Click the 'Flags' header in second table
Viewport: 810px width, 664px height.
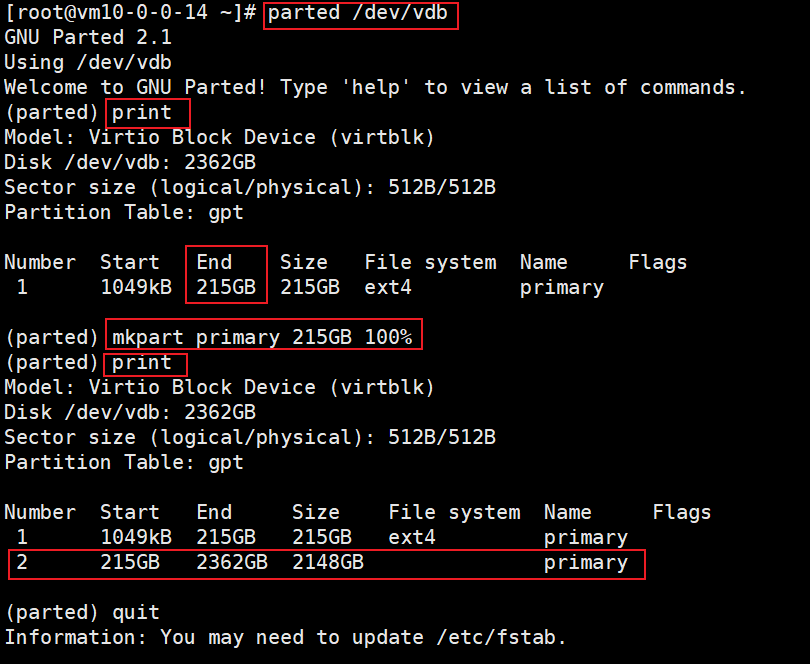click(682, 513)
